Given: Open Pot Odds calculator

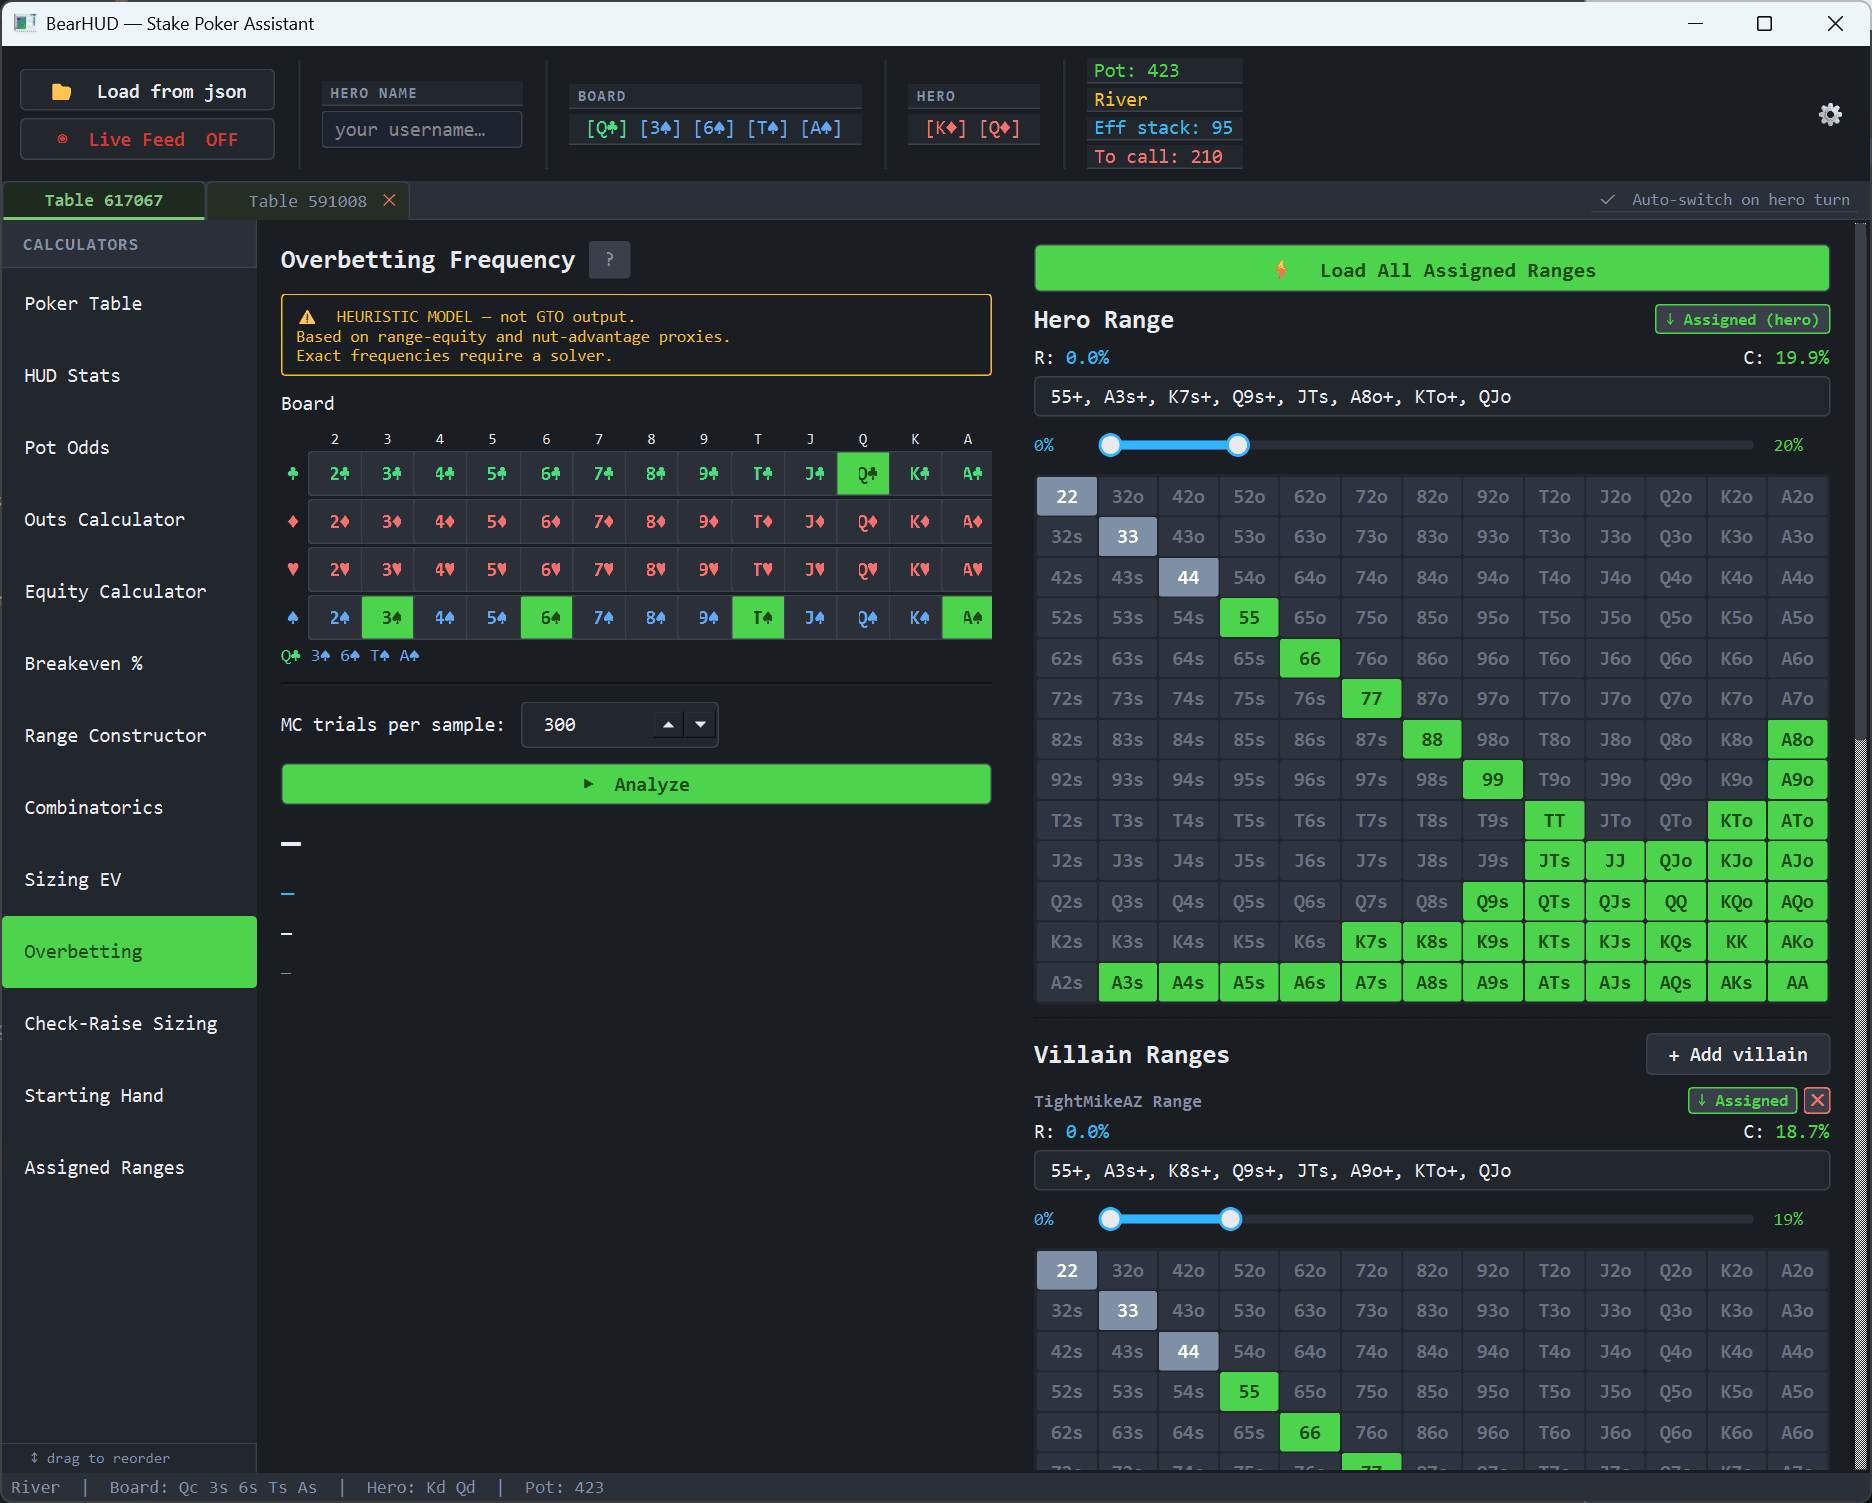Looking at the screenshot, I should (130, 447).
